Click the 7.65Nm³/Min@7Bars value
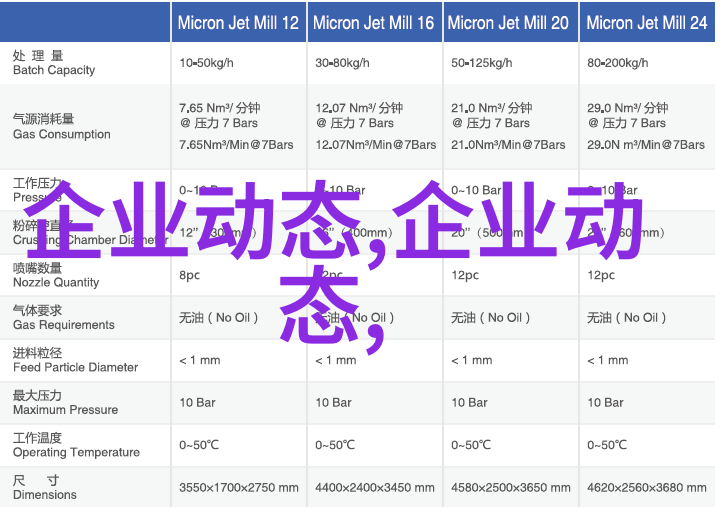The width and height of the screenshot is (722, 507). pyautogui.click(x=236, y=145)
